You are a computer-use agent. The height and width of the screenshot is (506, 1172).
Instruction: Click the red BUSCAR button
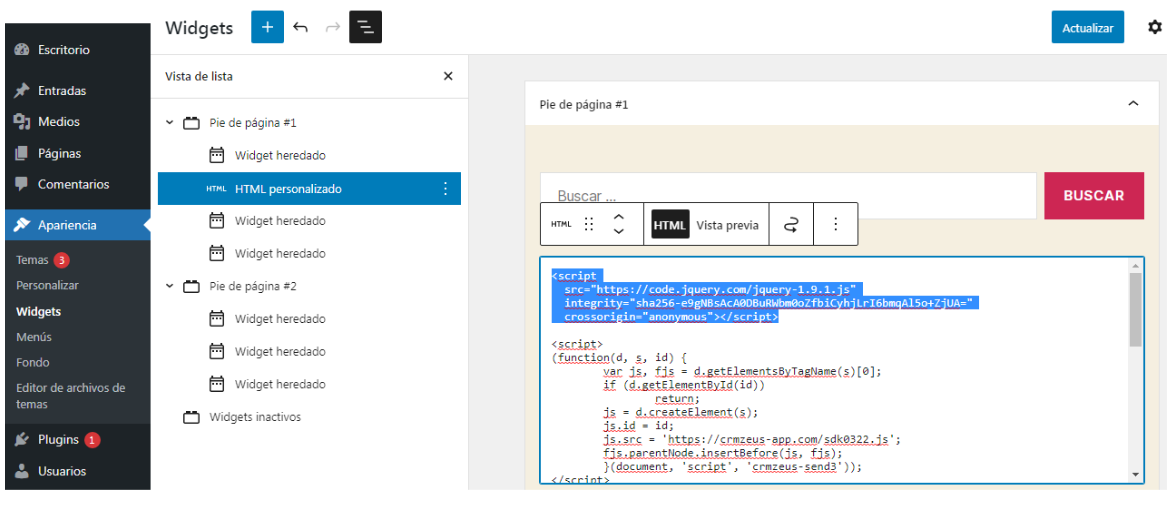point(1093,196)
